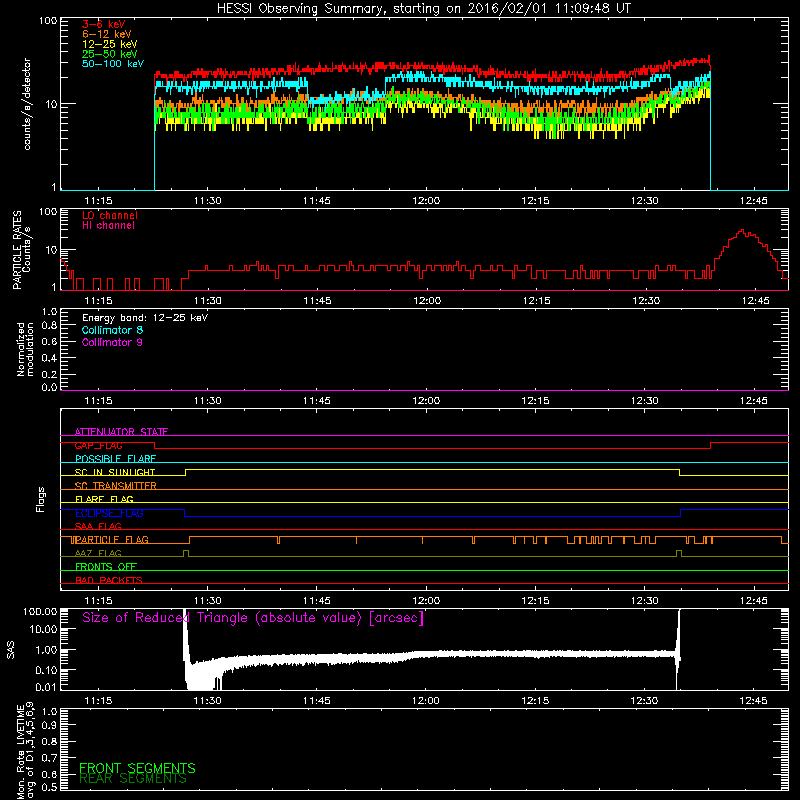
Task: Click the vertical Flags axis label
Action: (x=41, y=499)
